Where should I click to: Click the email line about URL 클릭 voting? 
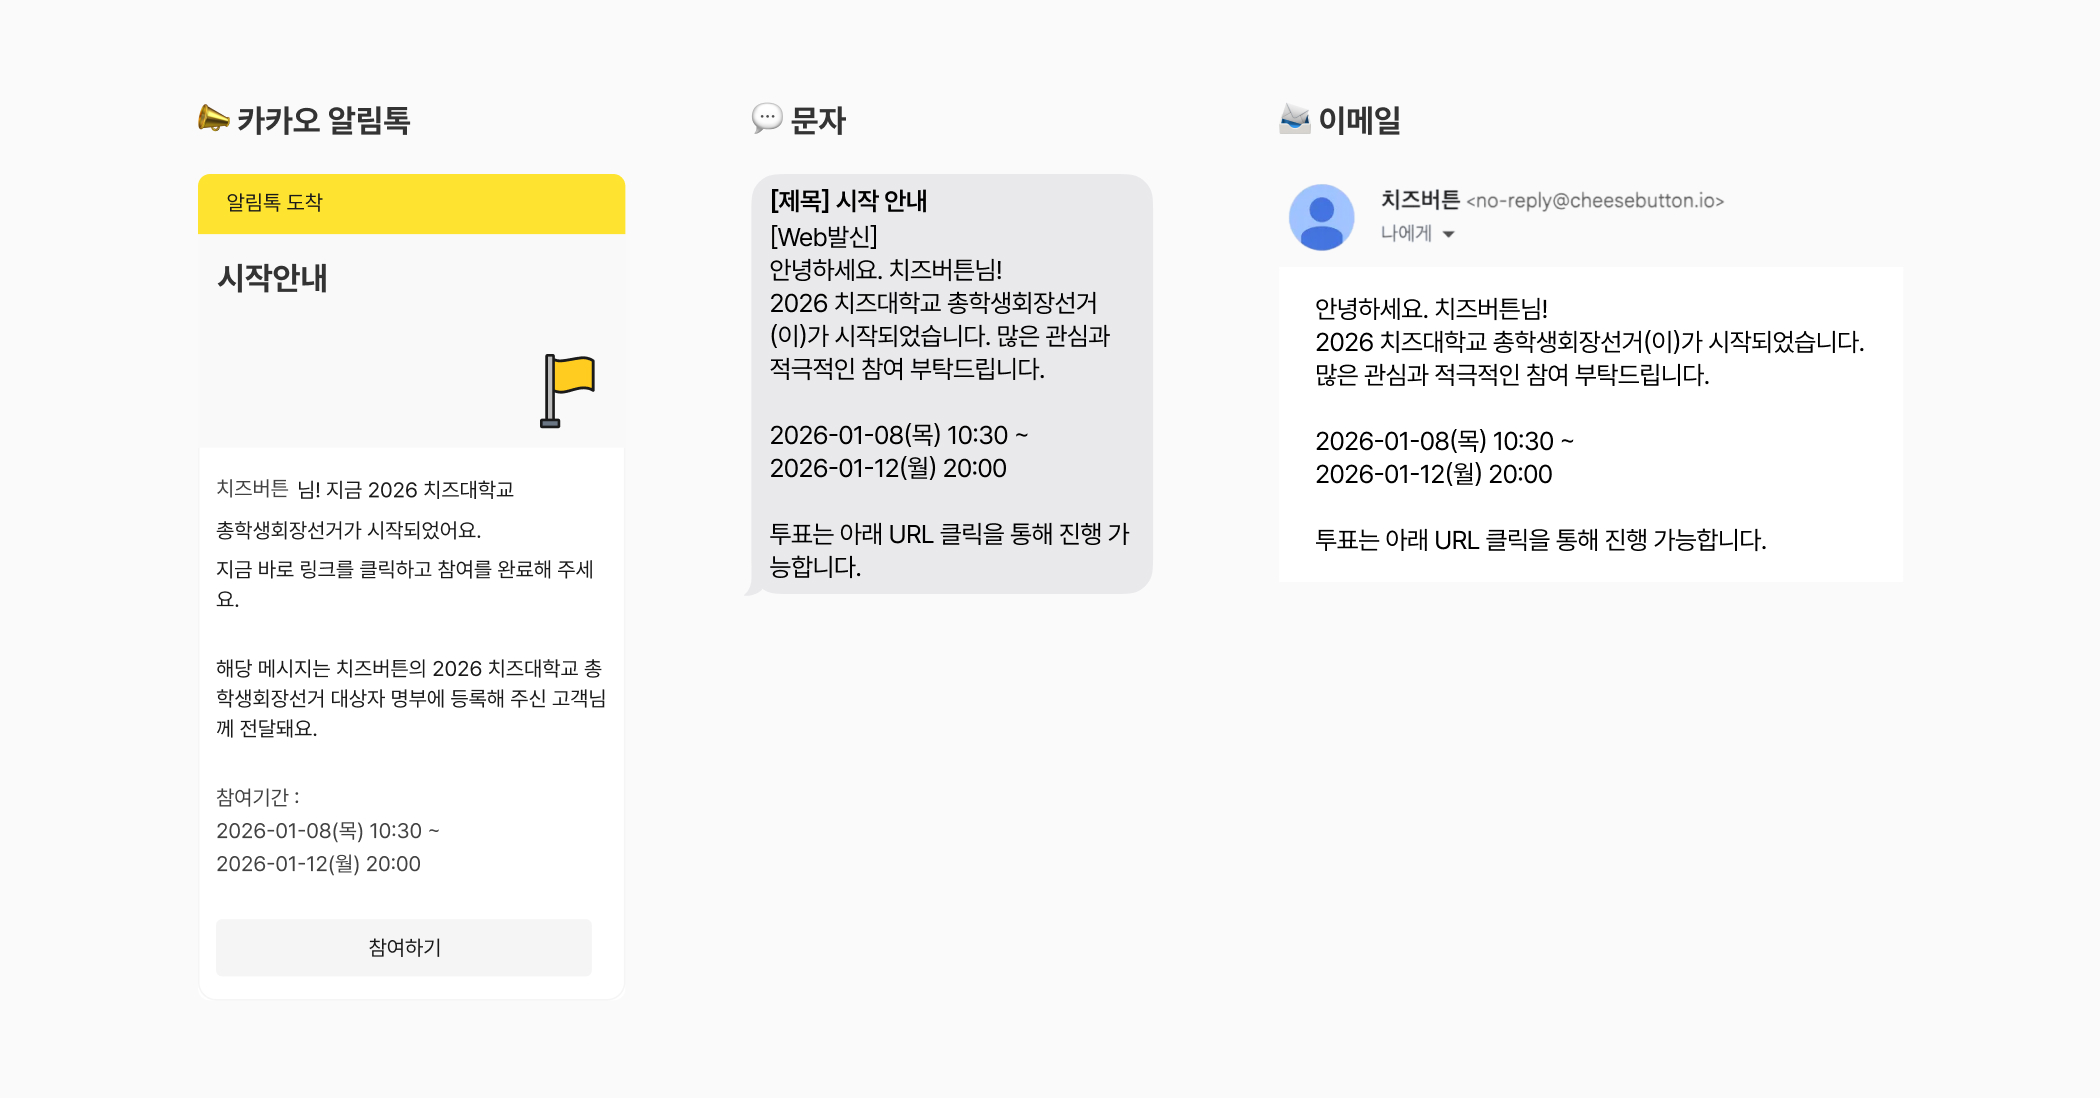1540,540
